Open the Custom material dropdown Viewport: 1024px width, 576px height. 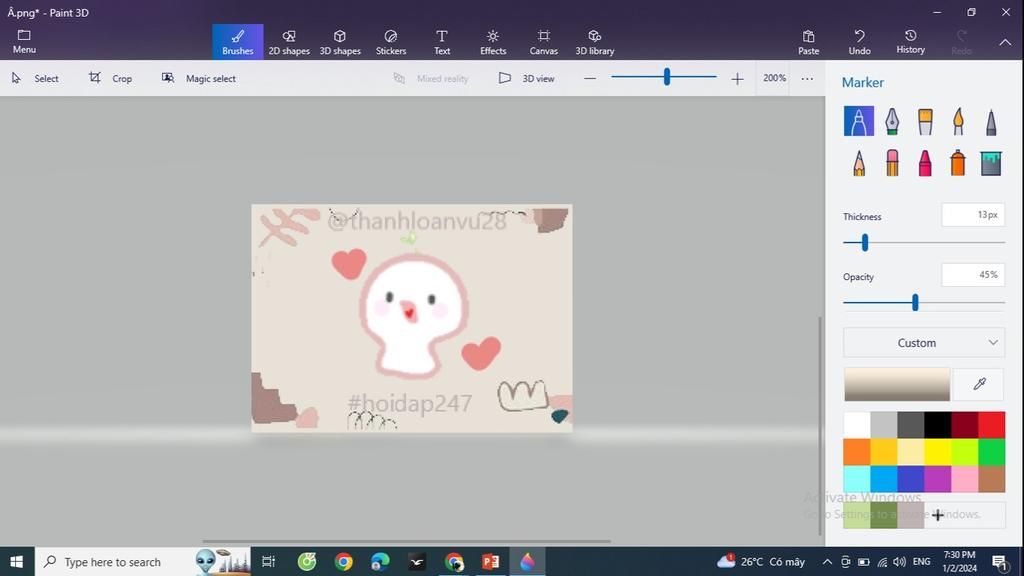pyautogui.click(x=923, y=343)
